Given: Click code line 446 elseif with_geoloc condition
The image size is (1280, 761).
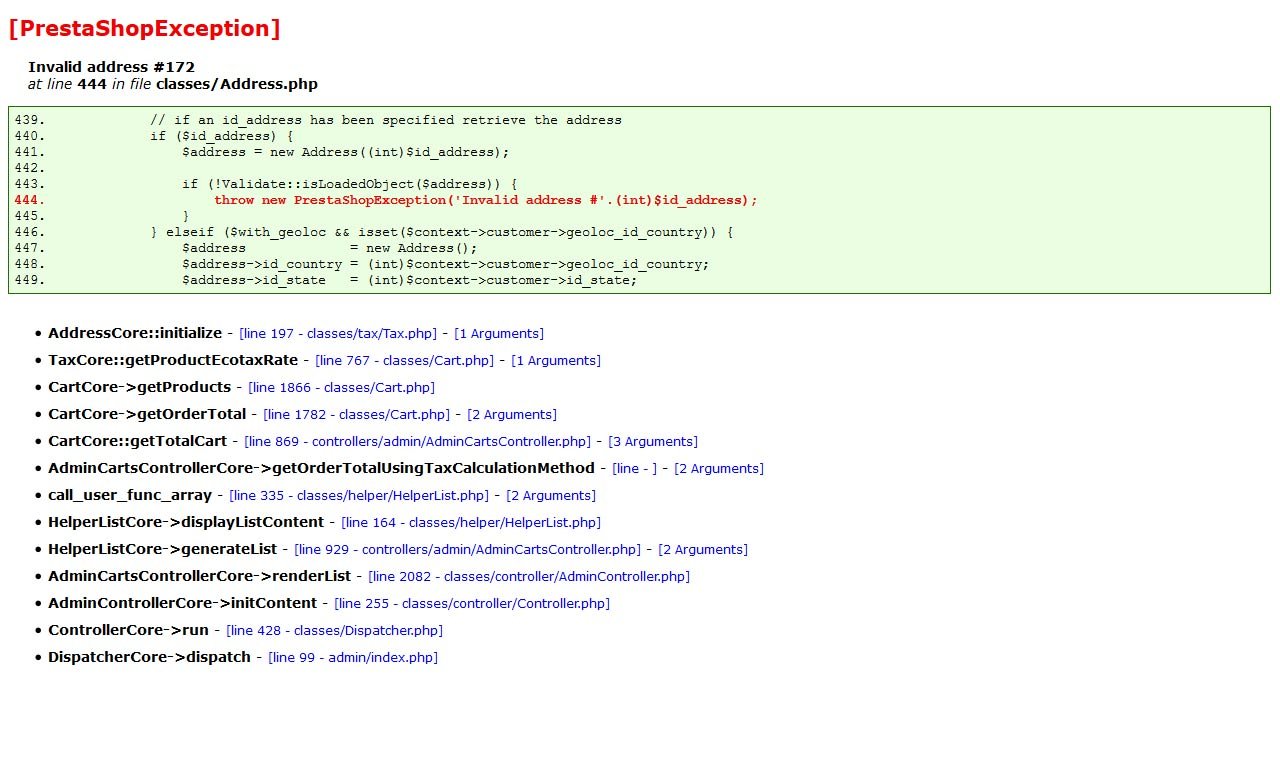Looking at the screenshot, I should tap(442, 232).
